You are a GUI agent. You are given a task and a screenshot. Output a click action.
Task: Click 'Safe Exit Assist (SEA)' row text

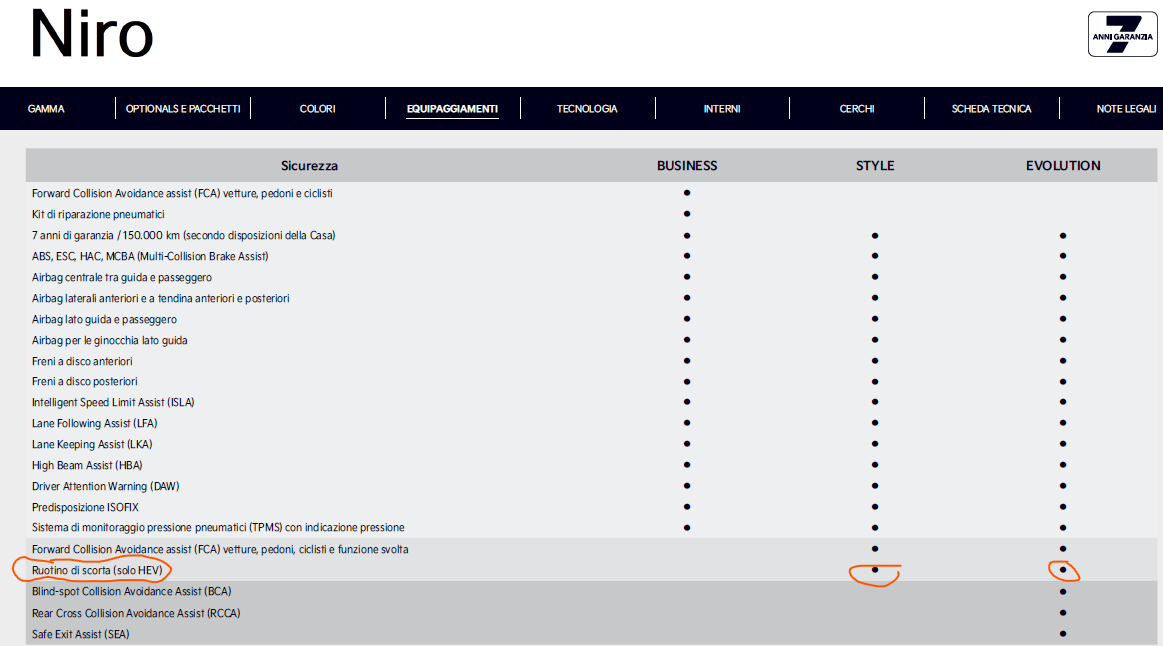tap(80, 634)
